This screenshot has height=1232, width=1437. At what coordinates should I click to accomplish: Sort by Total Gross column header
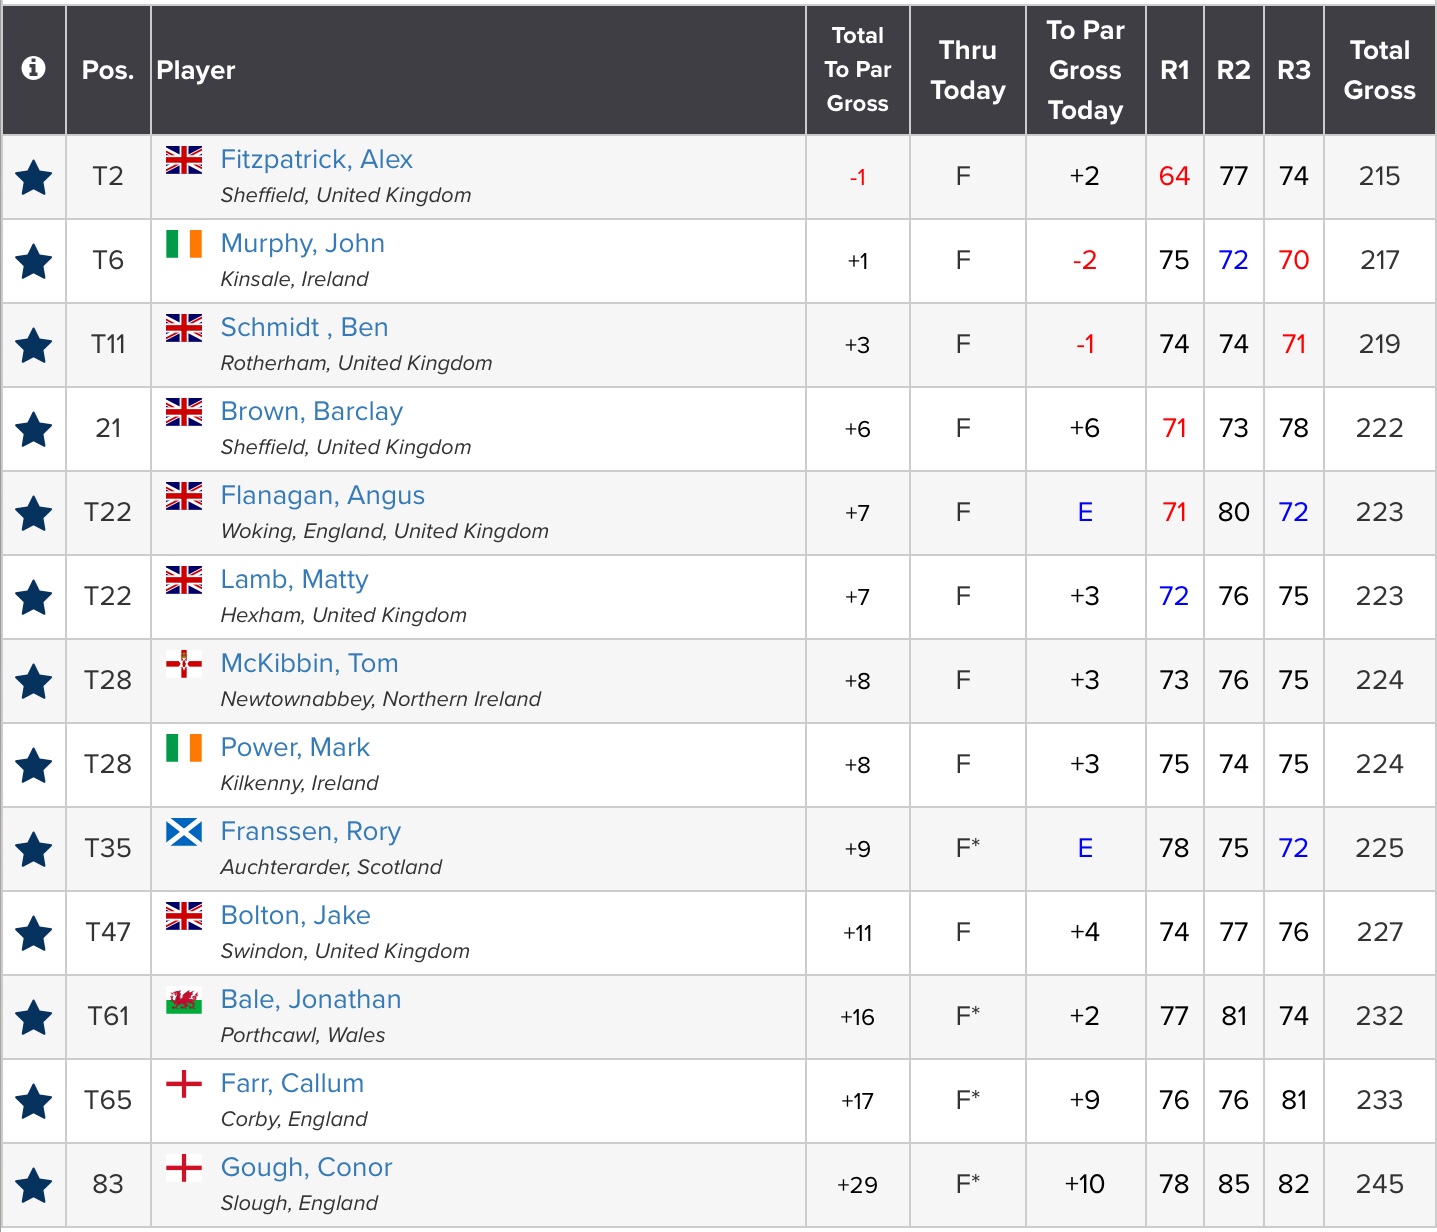tap(1379, 70)
